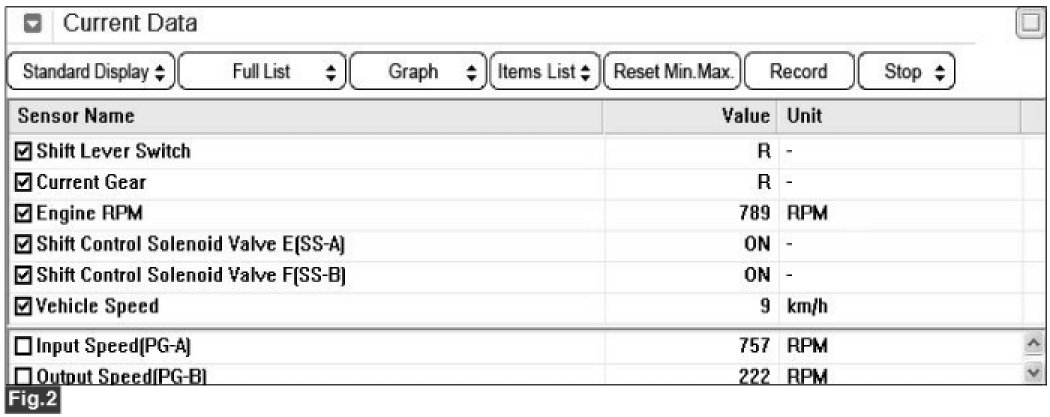
Task: Uncheck the Shift Lever Switch checkbox
Action: [23, 151]
